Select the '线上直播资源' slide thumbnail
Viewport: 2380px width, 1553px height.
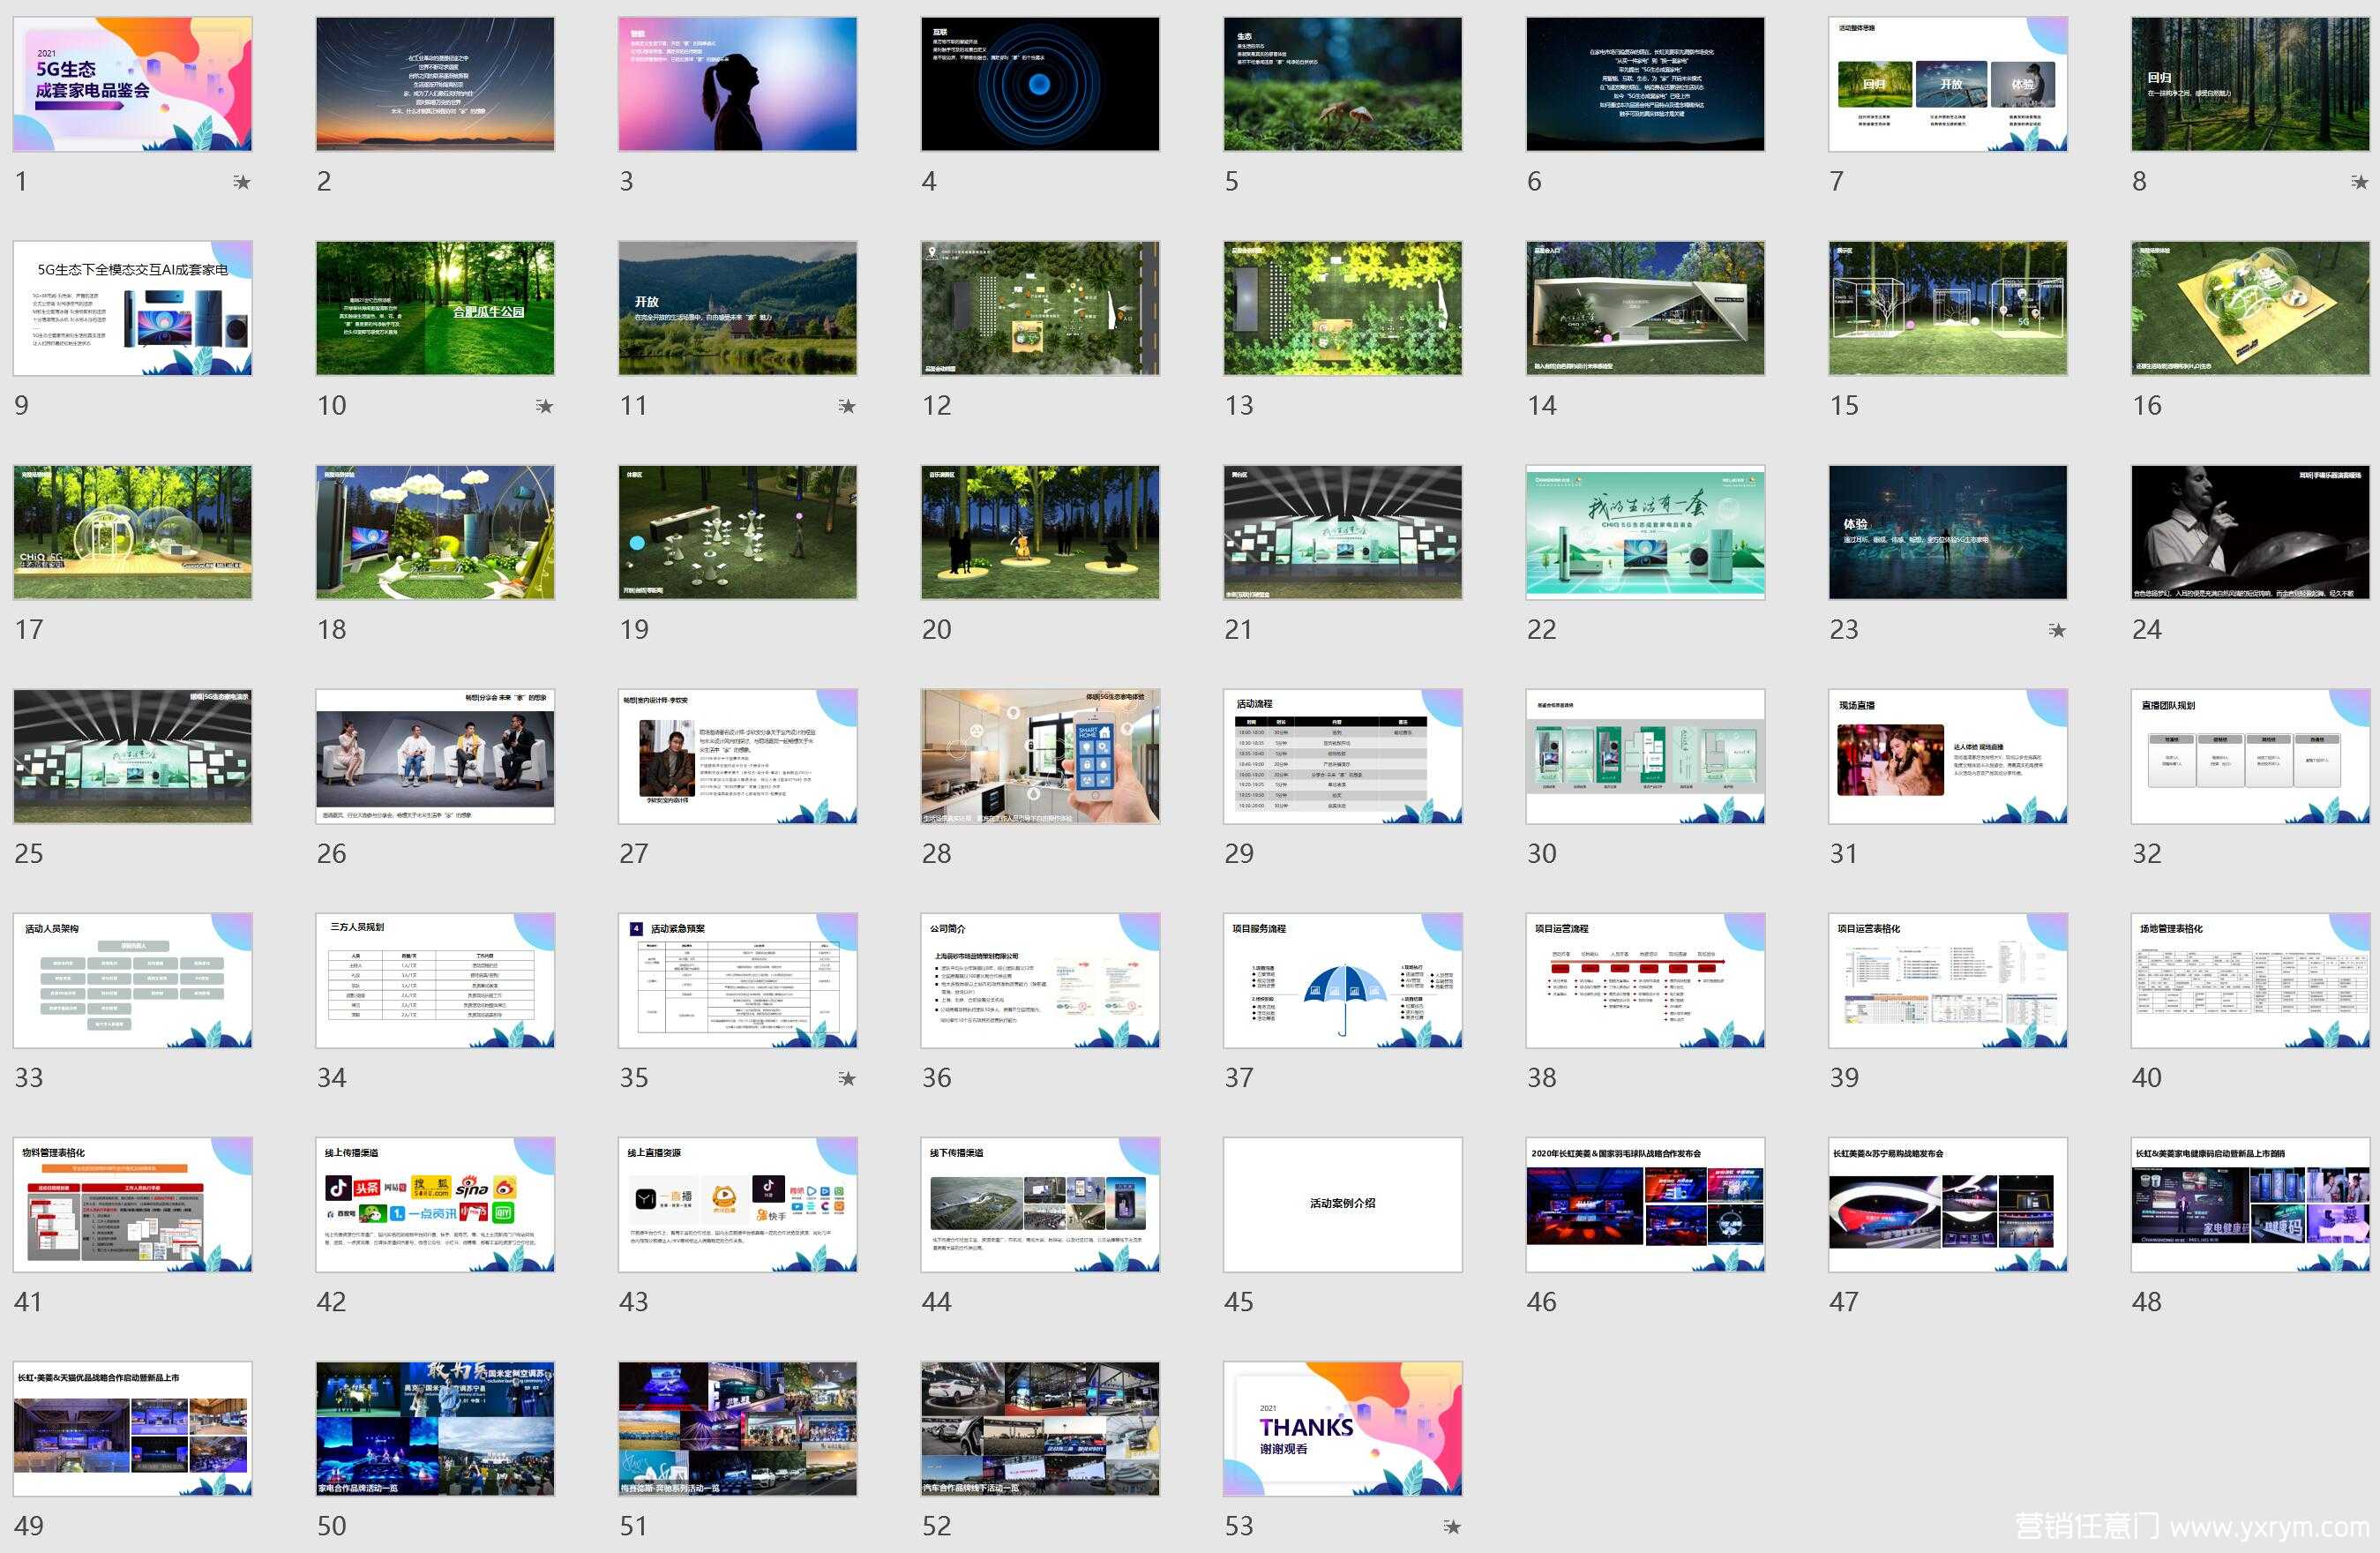coord(738,1204)
